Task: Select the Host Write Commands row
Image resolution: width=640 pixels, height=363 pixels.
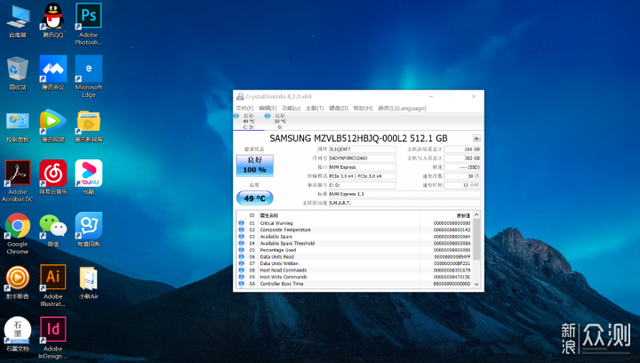Action: click(x=354, y=277)
